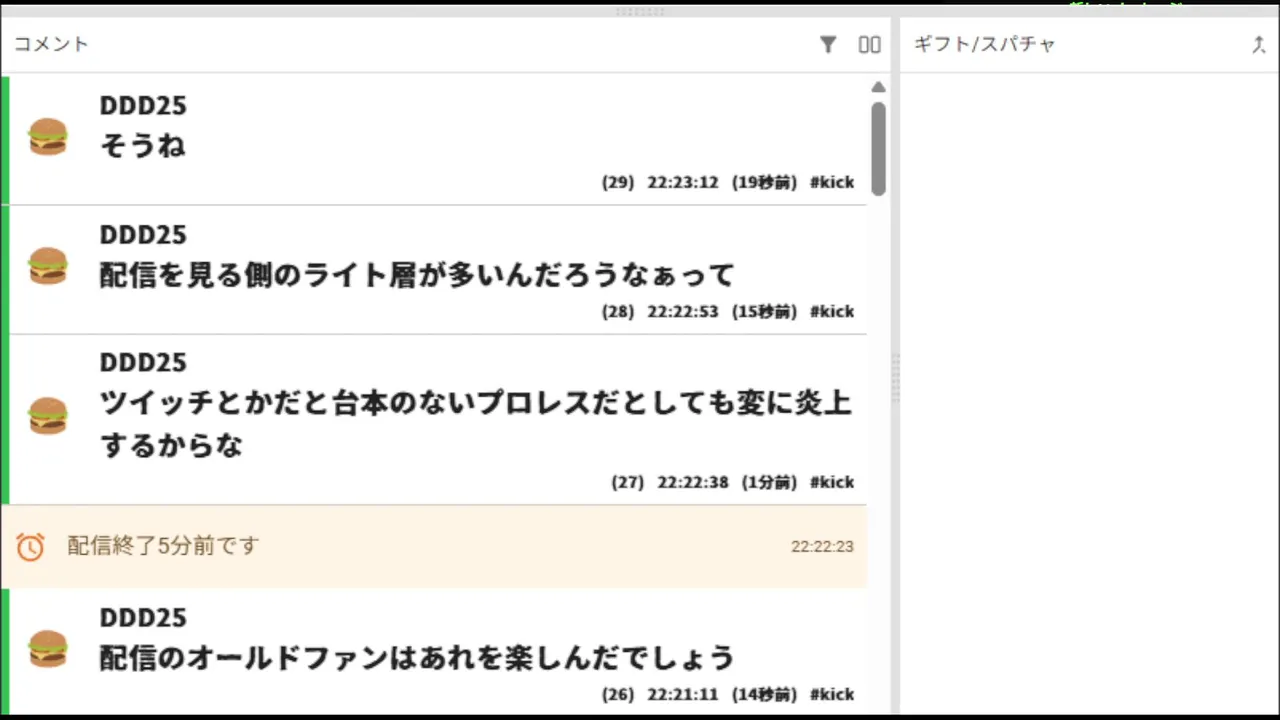The height and width of the screenshot is (720, 1280).
Task: Click the alarm clock notification icon
Action: pos(30,546)
